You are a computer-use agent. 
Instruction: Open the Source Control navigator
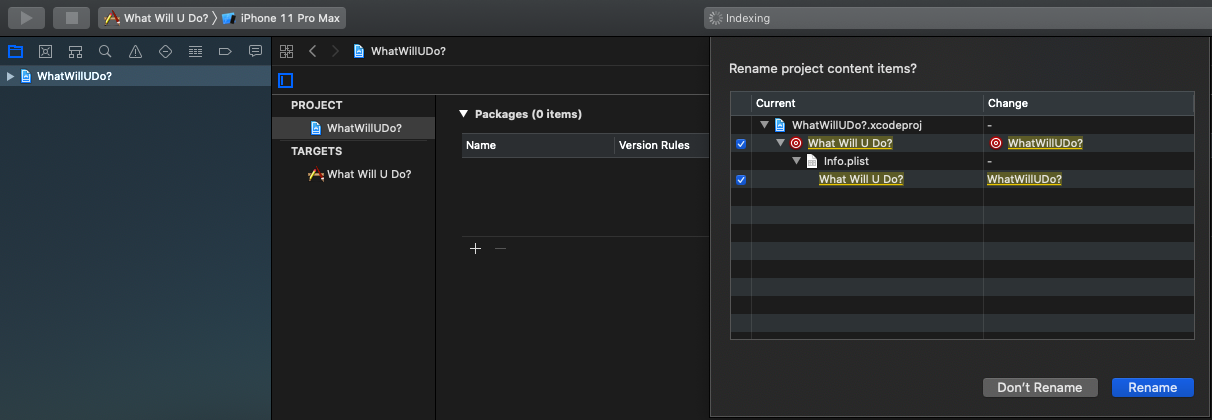tap(45, 51)
